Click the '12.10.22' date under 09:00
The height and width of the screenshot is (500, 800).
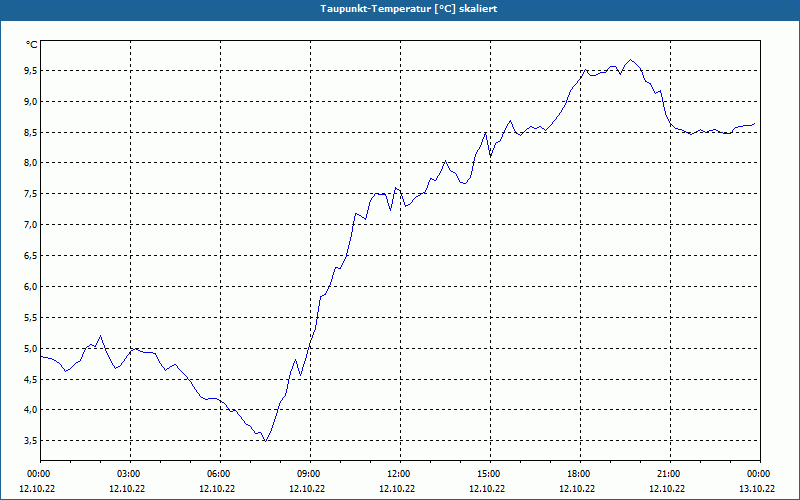coord(307,488)
